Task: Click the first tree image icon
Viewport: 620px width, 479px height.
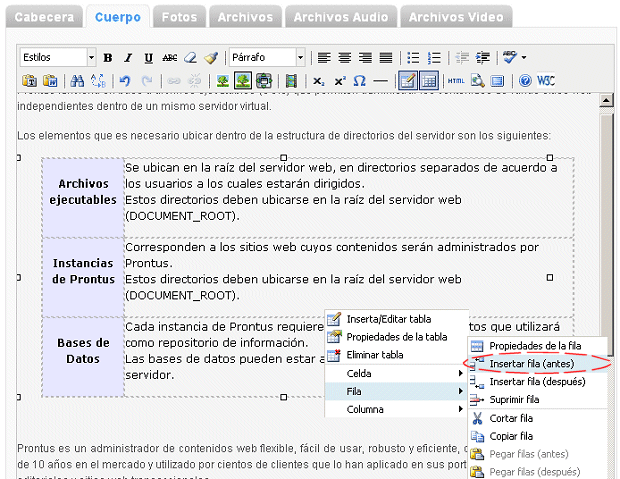Action: pos(223,81)
